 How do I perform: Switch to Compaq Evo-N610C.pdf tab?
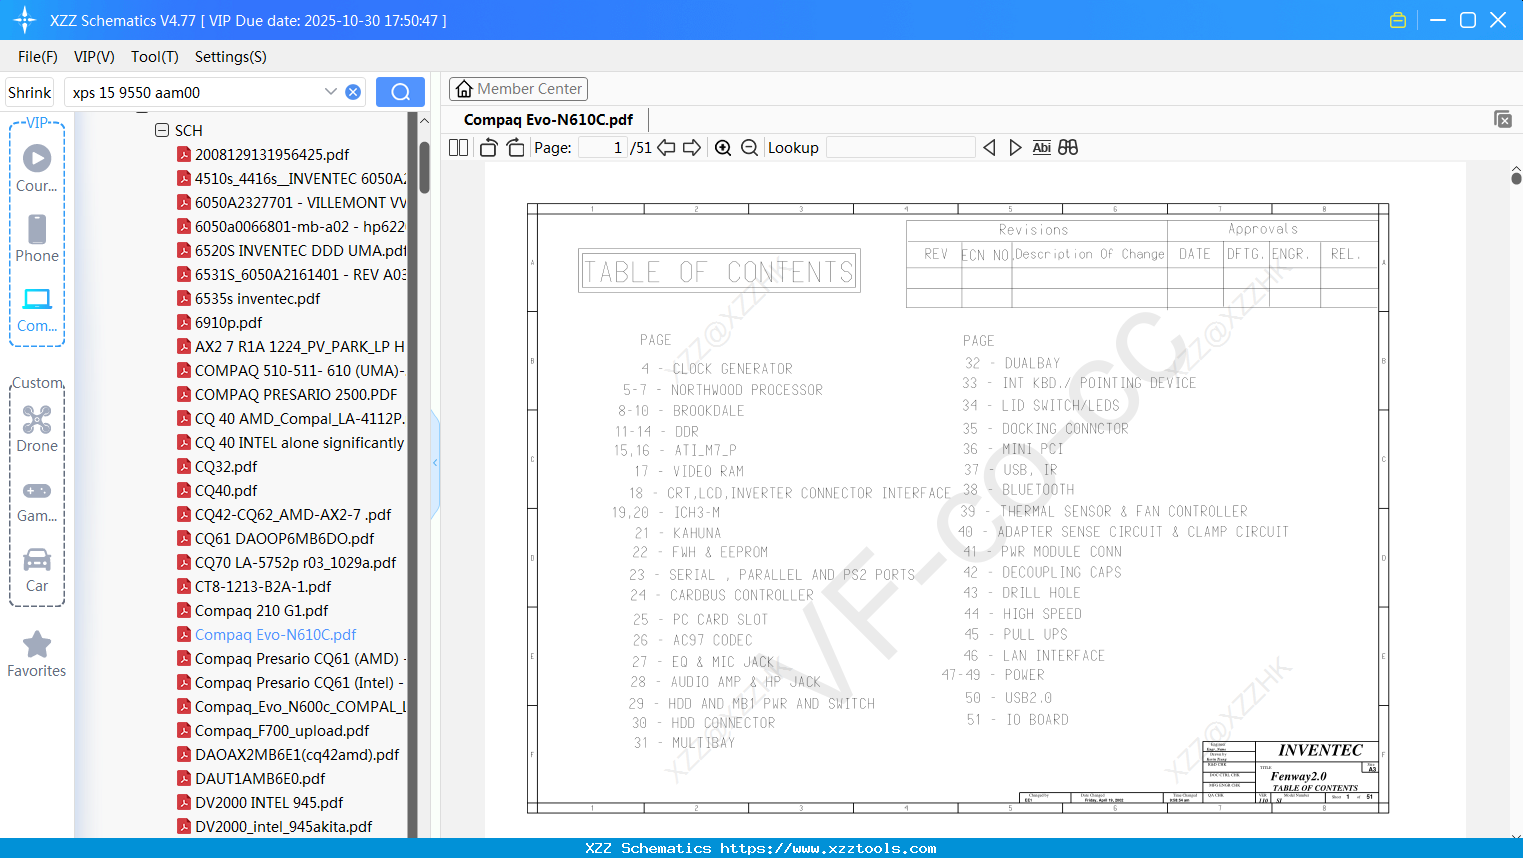pos(548,120)
